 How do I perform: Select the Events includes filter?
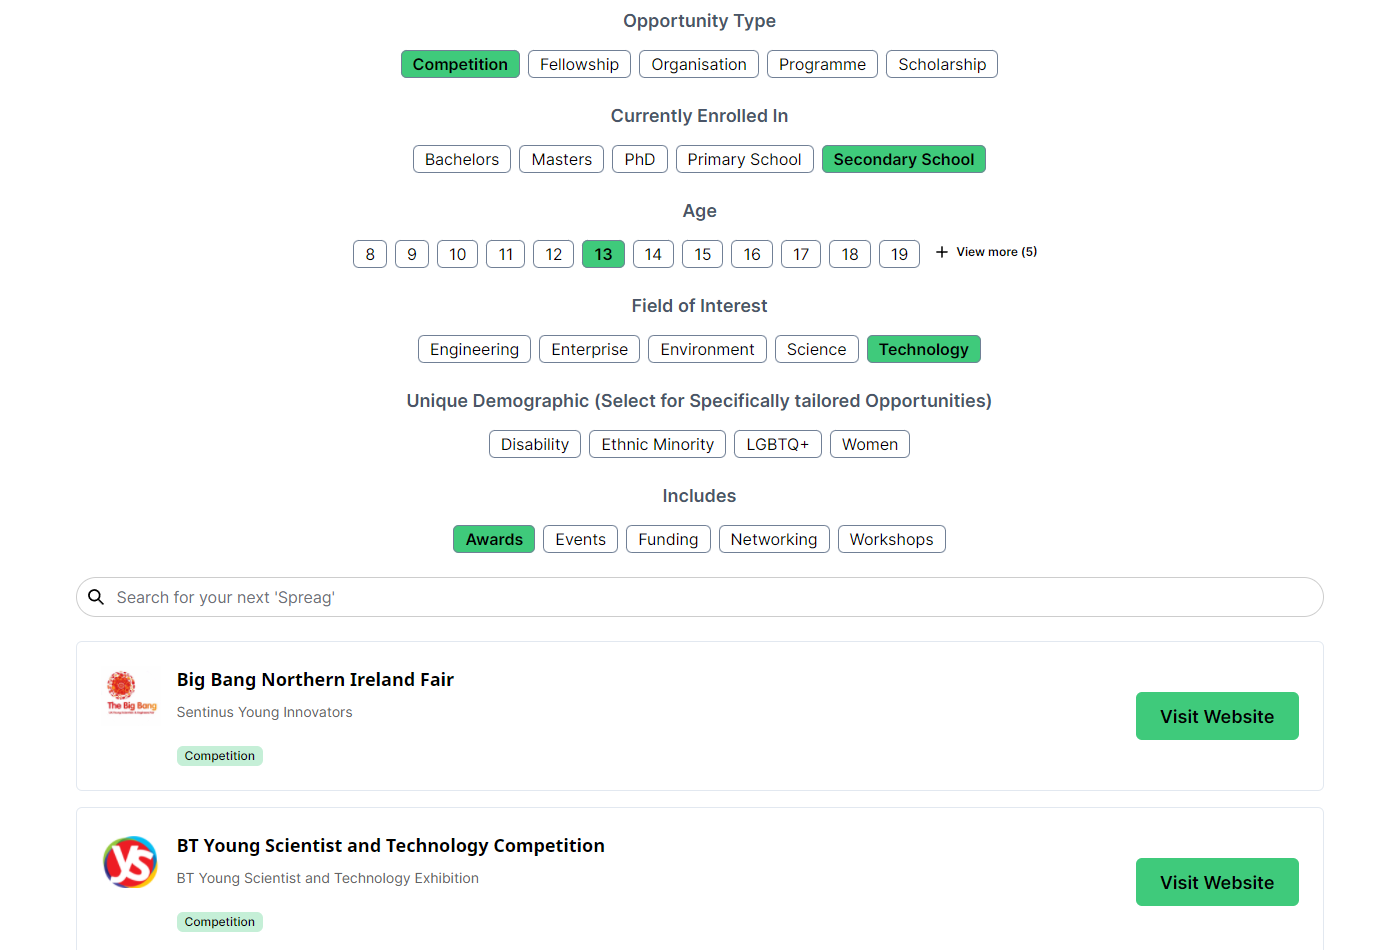[x=580, y=539]
